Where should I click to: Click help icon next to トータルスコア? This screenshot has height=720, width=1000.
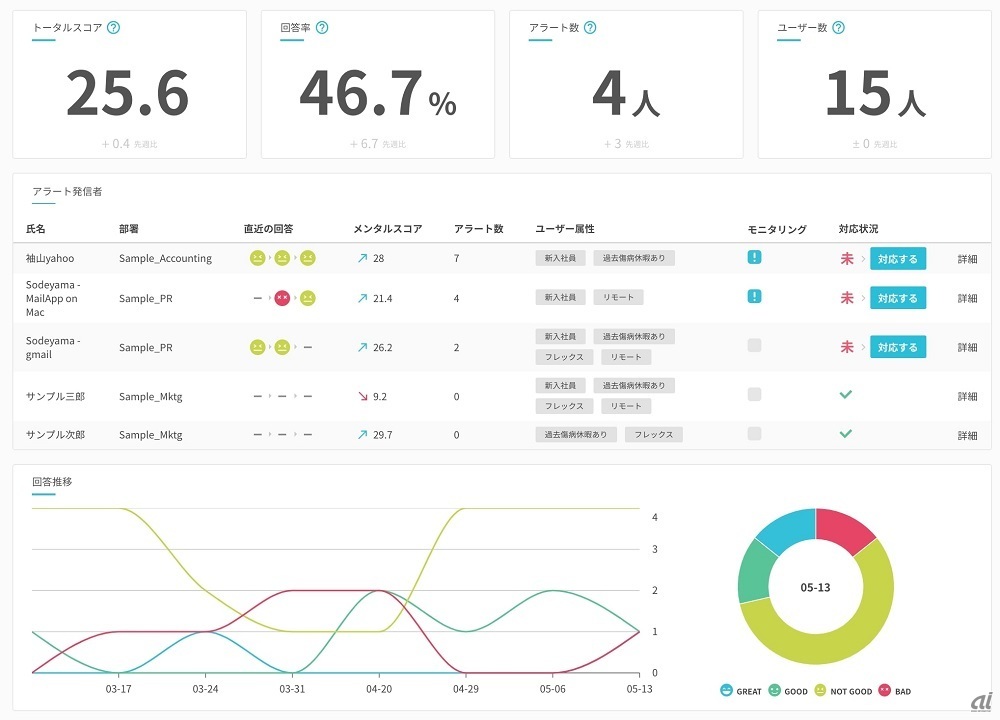pyautogui.click(x=113, y=28)
